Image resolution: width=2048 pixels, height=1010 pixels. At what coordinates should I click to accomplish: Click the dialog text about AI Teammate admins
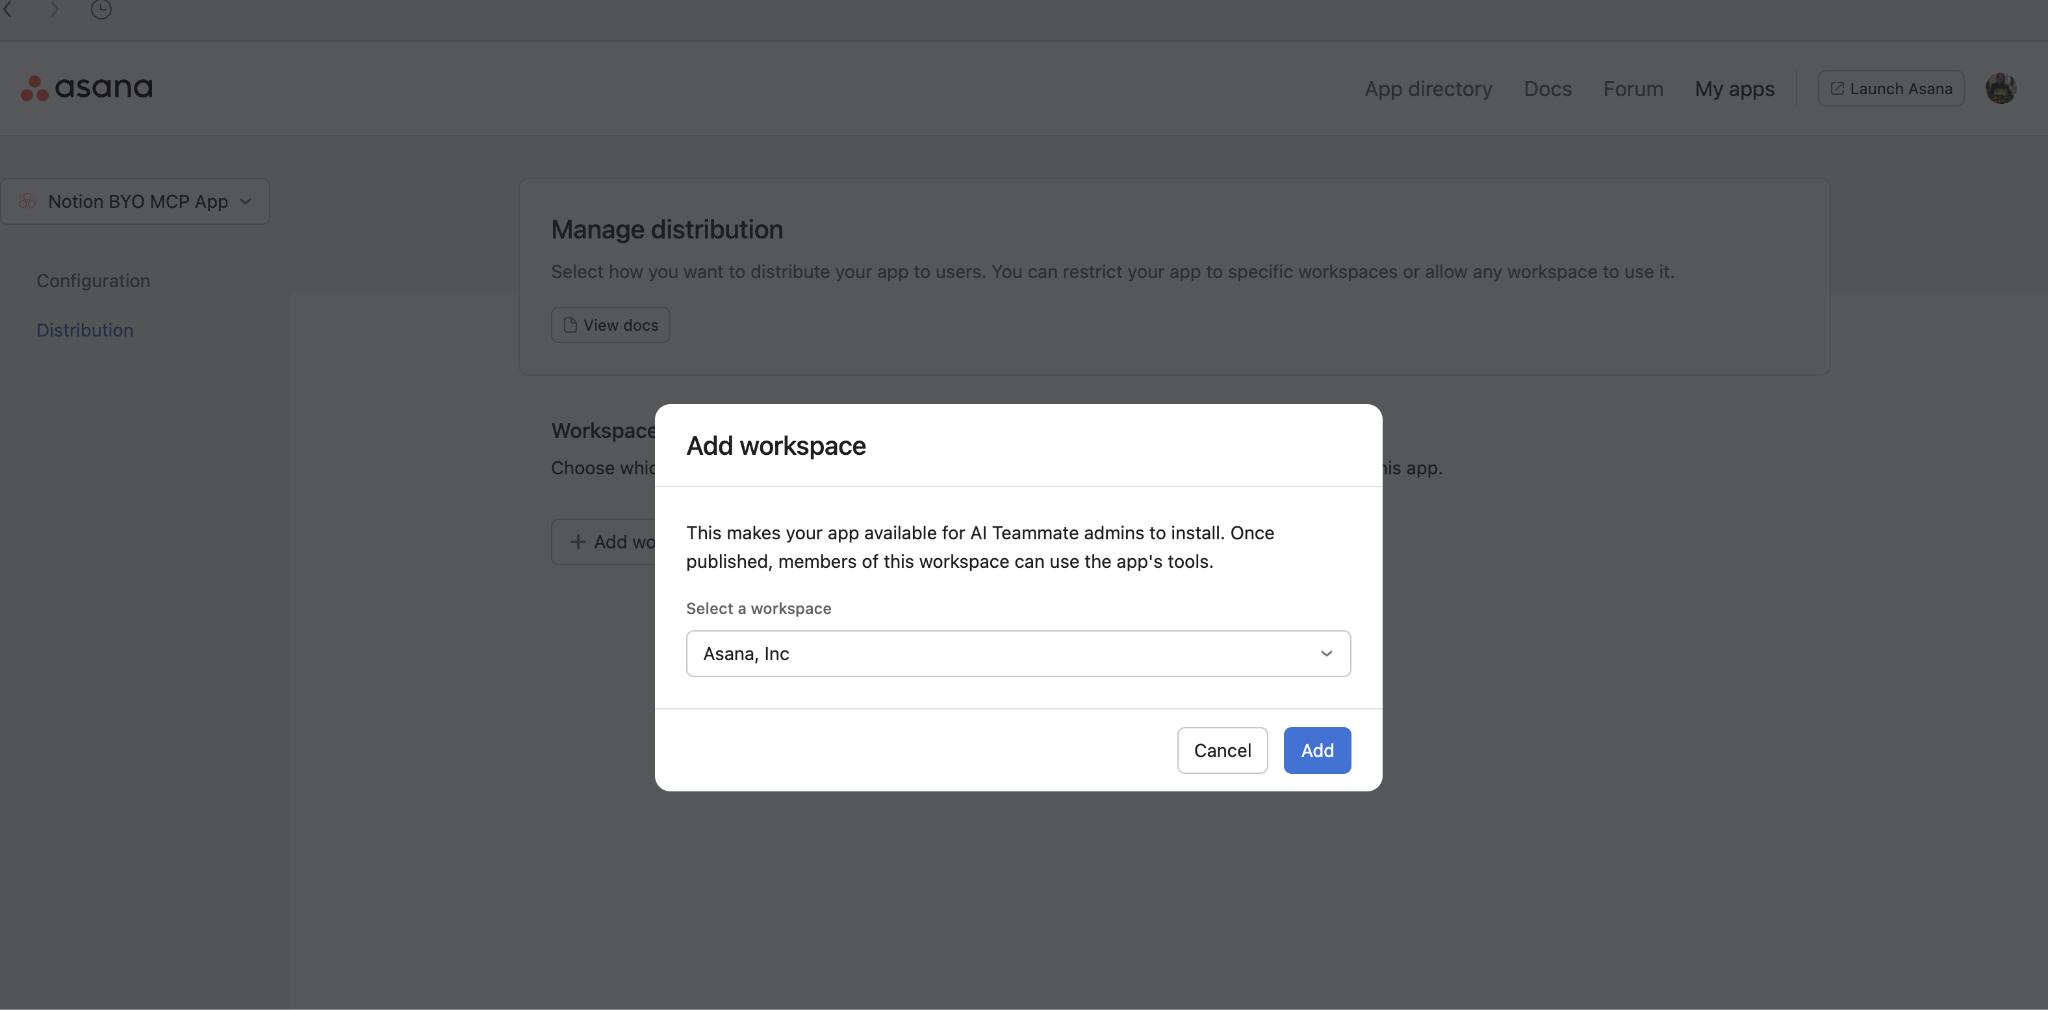pos(980,547)
